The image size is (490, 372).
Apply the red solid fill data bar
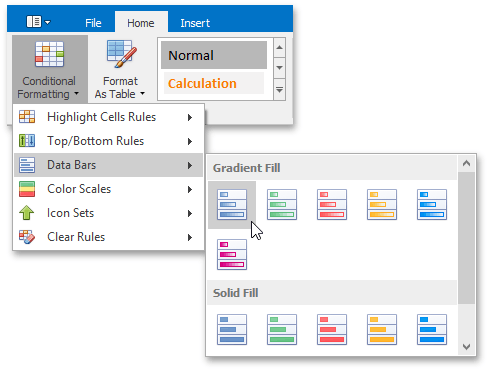(x=332, y=329)
